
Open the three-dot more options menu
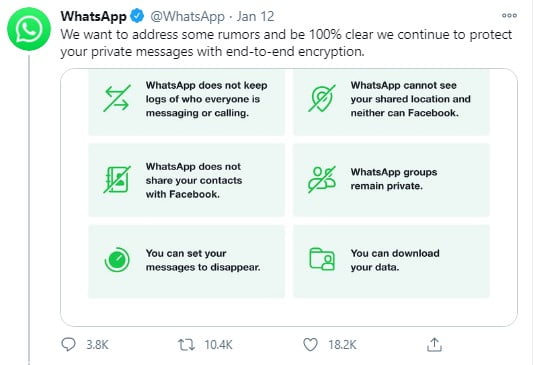pos(509,15)
